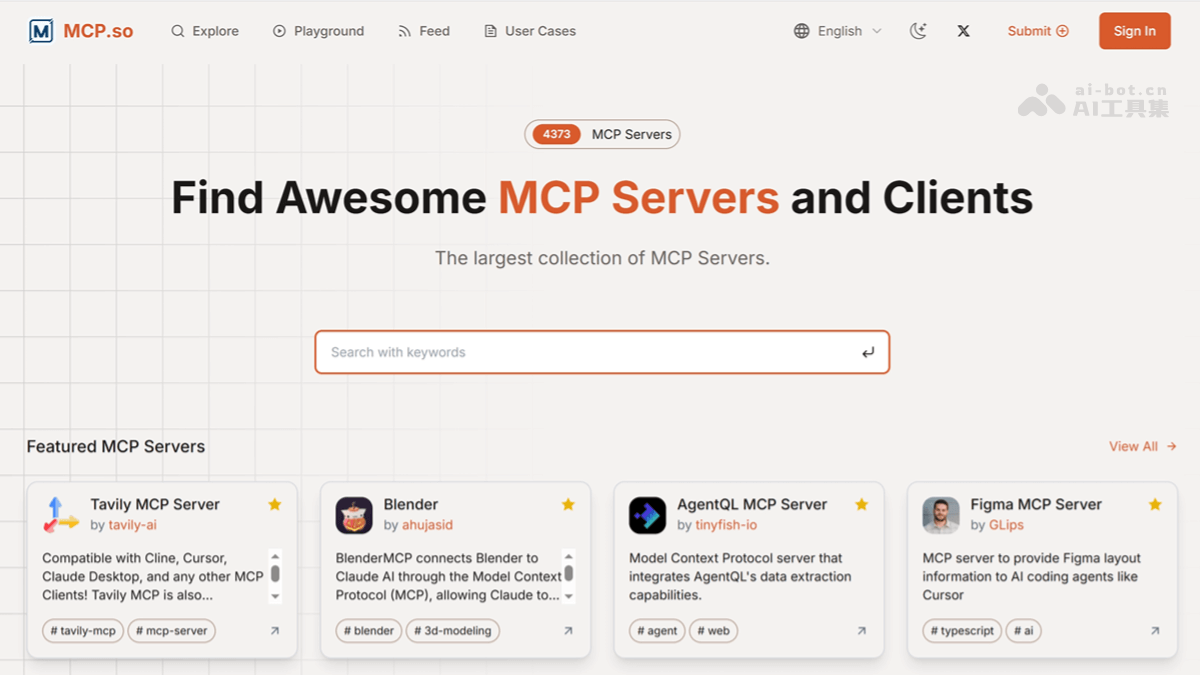Click the MCP.so logo icon
Screen dimensions: 1200x675
(x=41, y=31)
